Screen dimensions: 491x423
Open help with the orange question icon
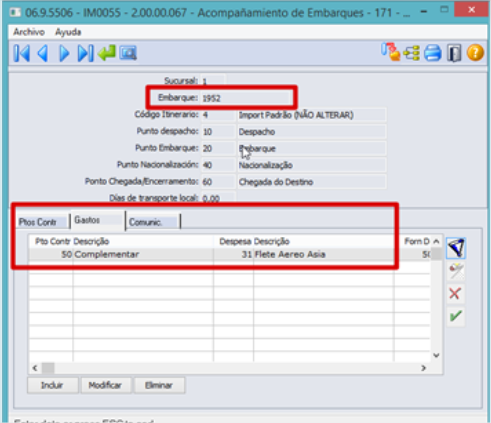[475, 53]
